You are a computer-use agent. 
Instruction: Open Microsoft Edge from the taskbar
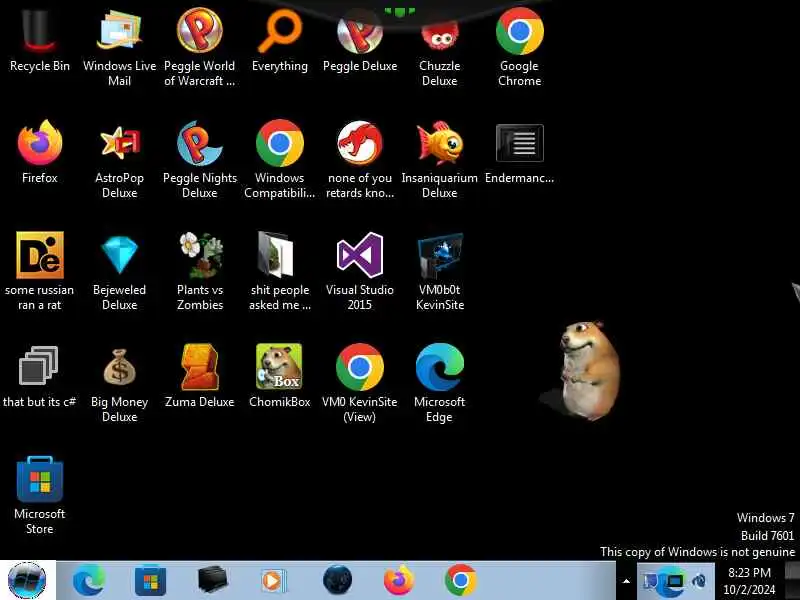(89, 581)
